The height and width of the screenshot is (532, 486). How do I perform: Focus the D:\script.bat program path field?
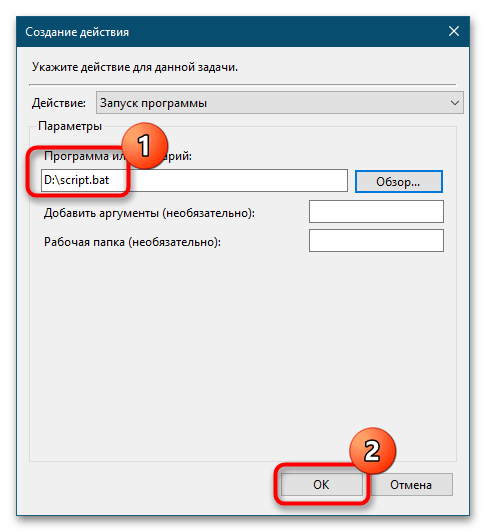point(194,180)
